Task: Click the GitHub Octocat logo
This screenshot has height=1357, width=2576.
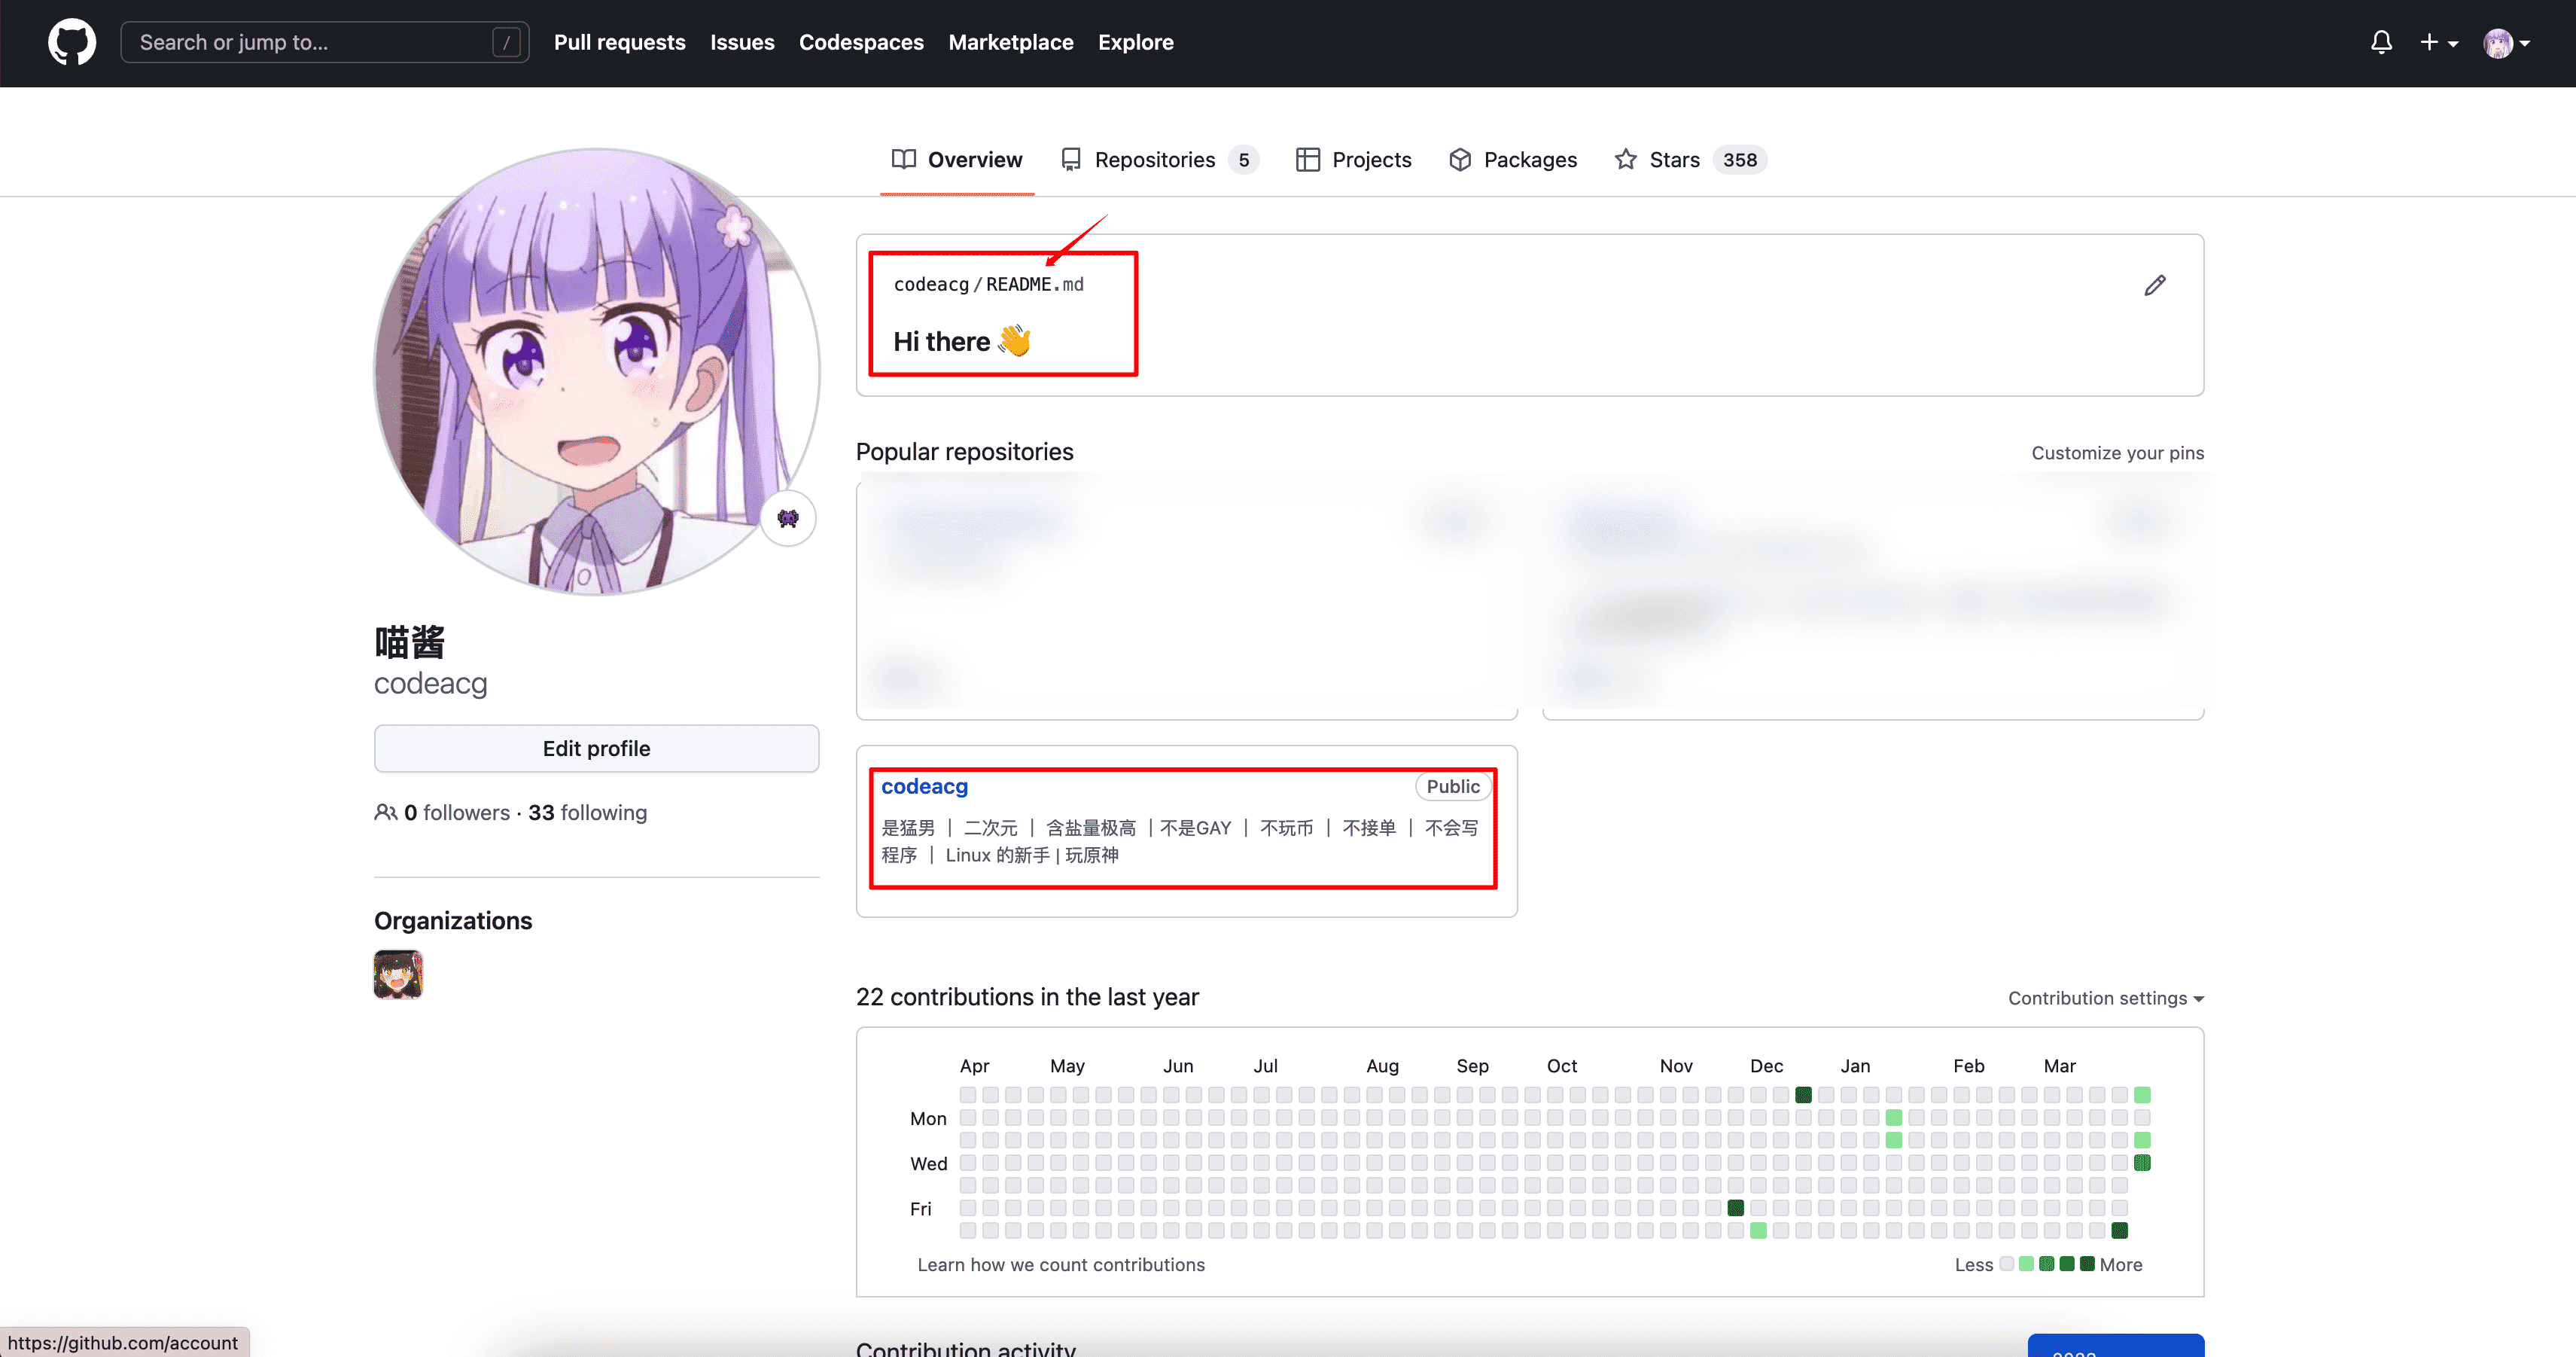Action: (72, 42)
